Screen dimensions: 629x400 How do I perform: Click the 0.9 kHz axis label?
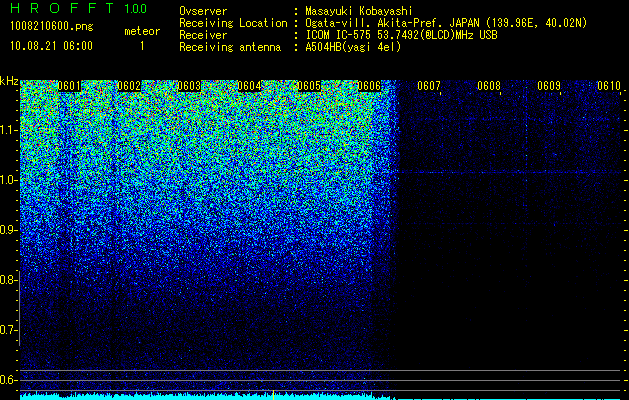click(9, 230)
